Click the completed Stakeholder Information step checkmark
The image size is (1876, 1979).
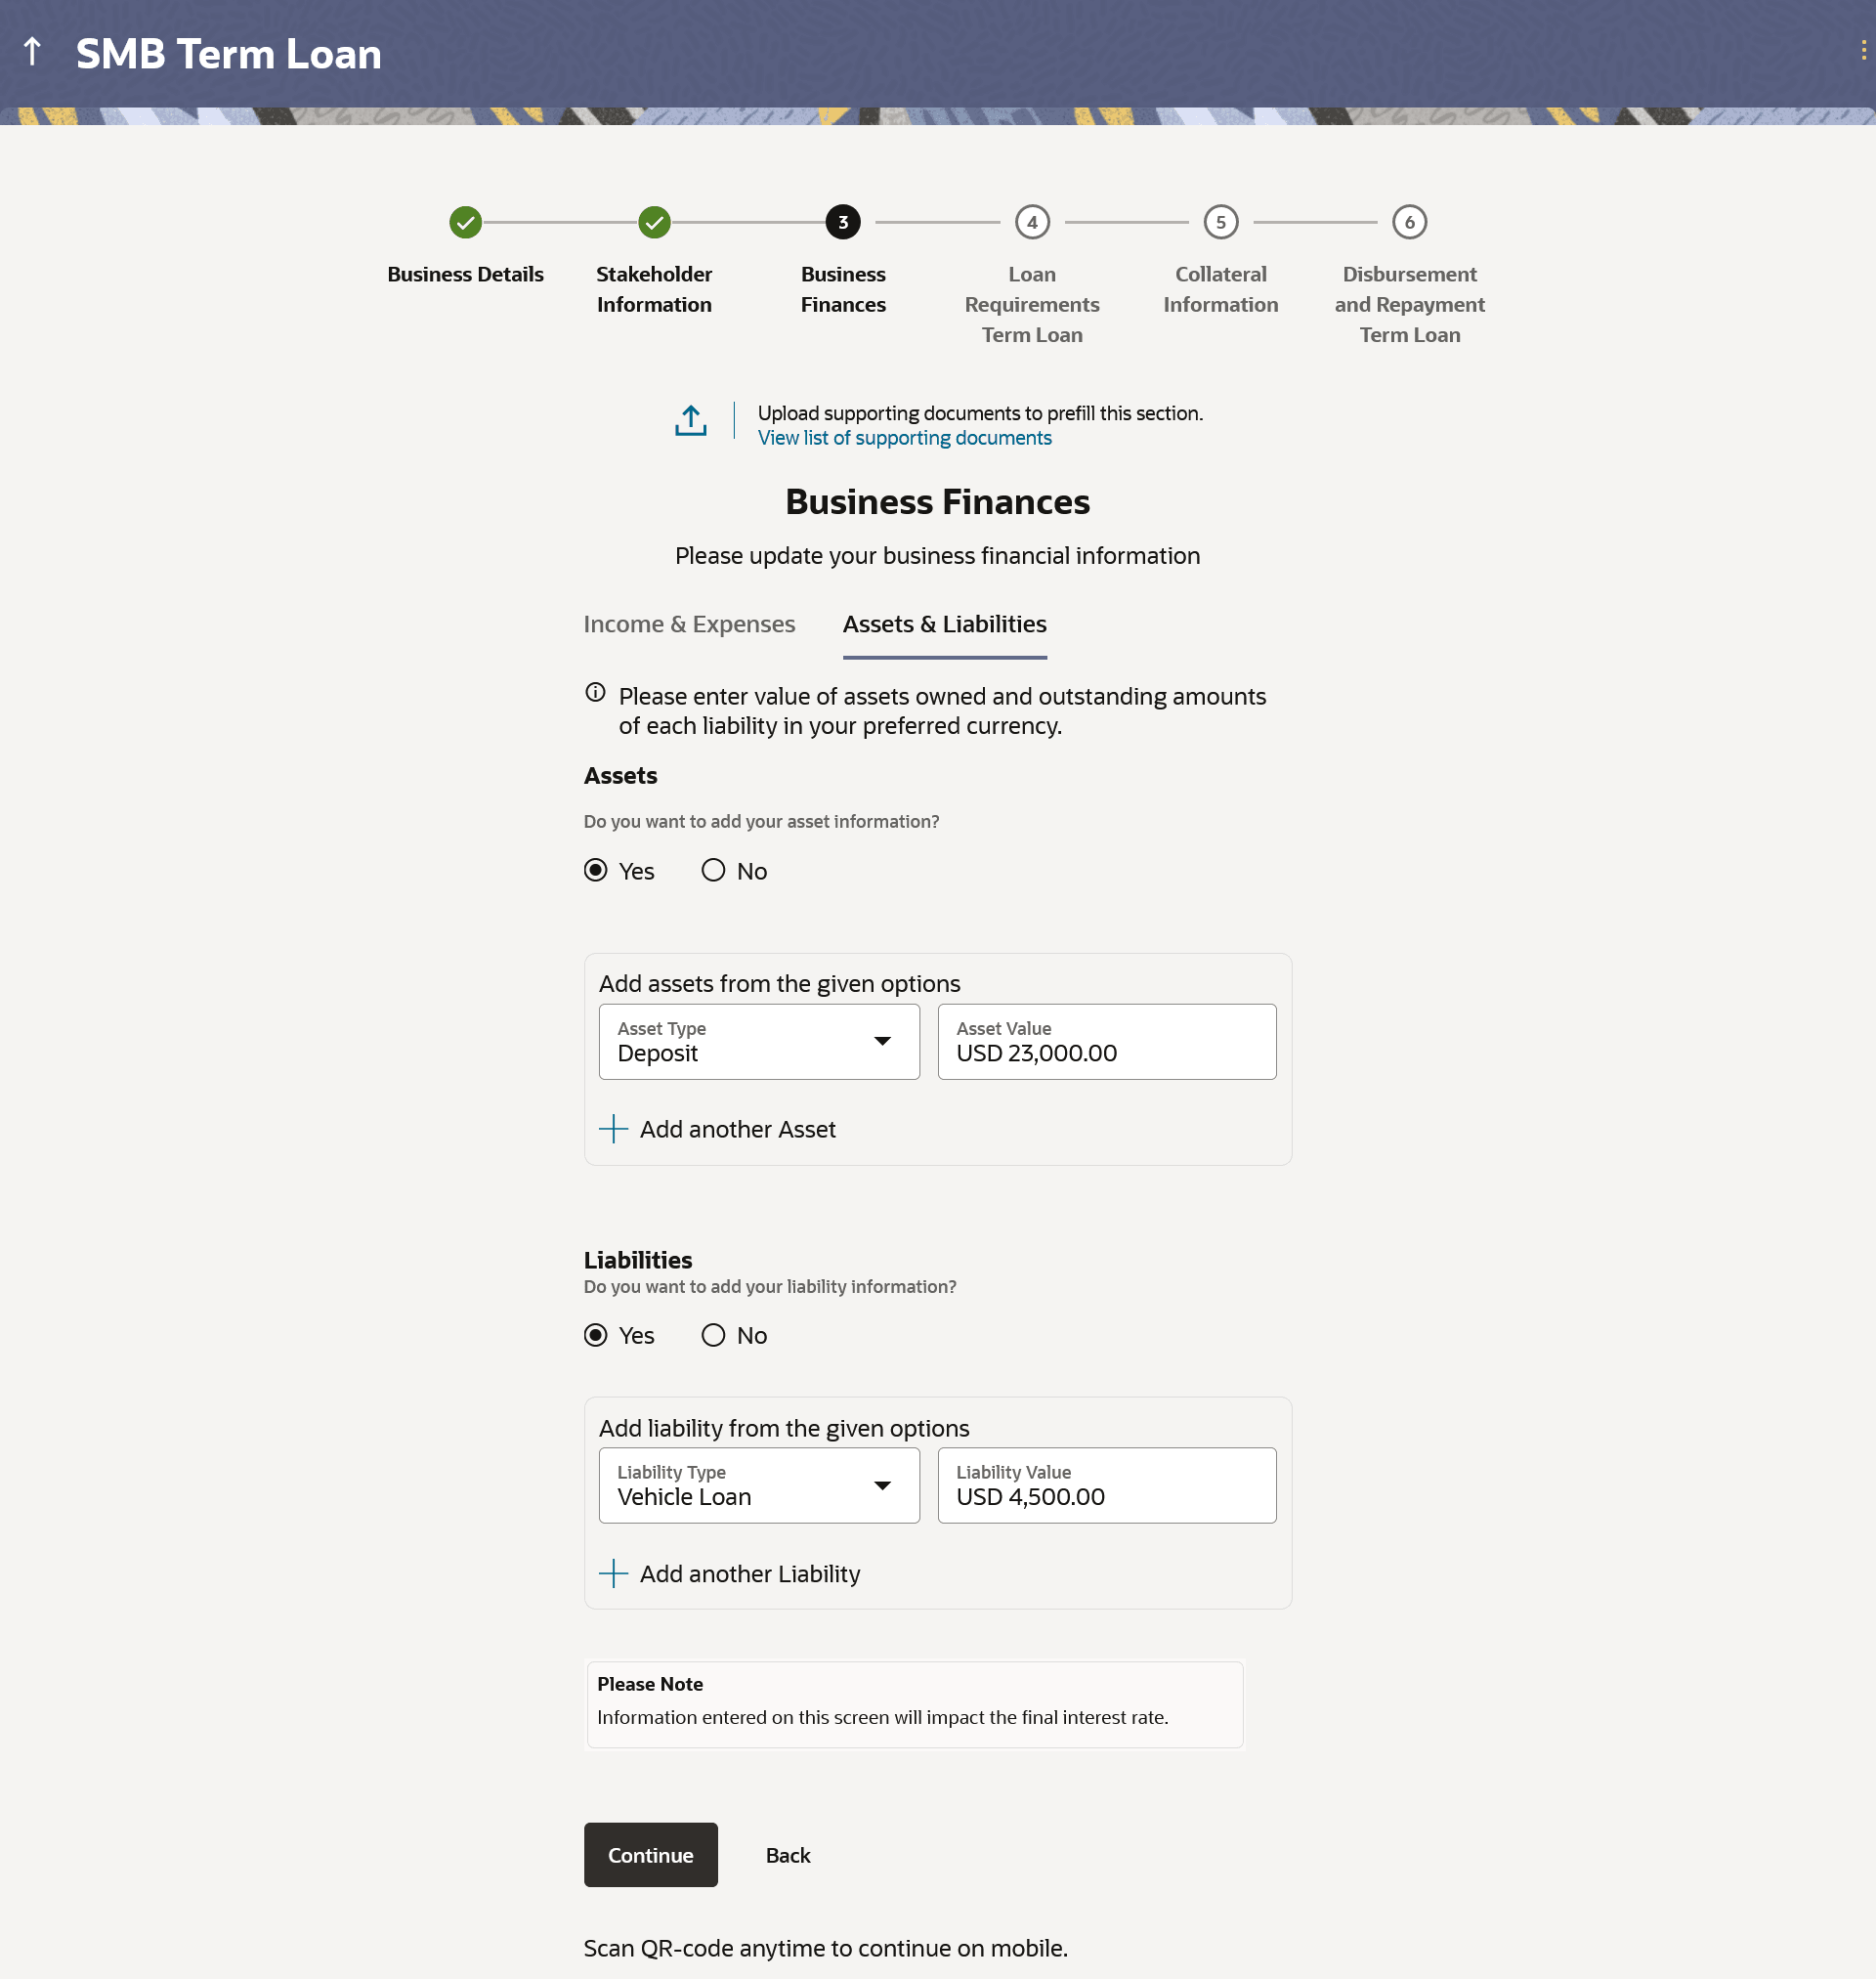[x=654, y=222]
